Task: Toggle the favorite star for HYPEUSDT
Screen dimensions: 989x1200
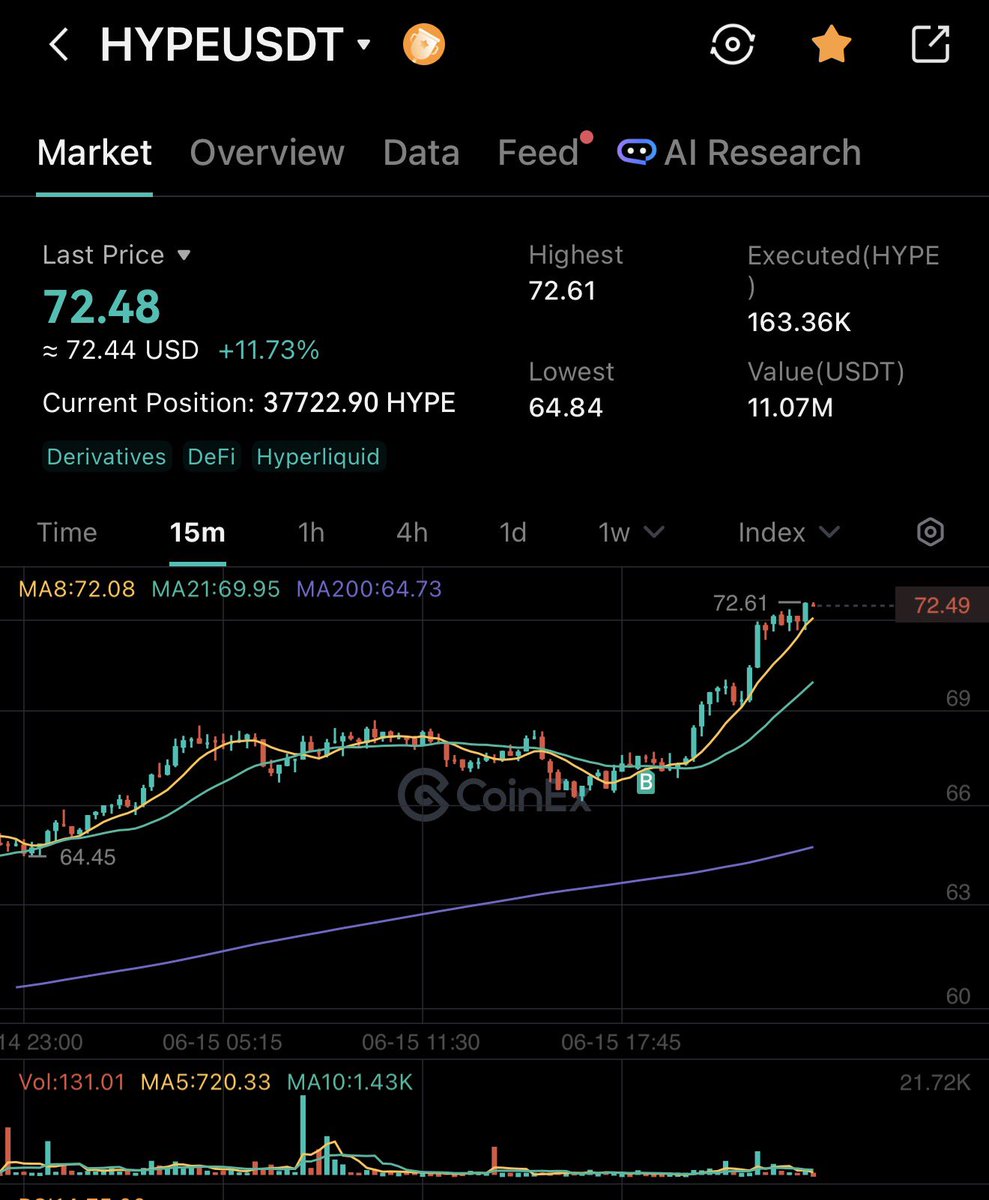Action: (831, 45)
